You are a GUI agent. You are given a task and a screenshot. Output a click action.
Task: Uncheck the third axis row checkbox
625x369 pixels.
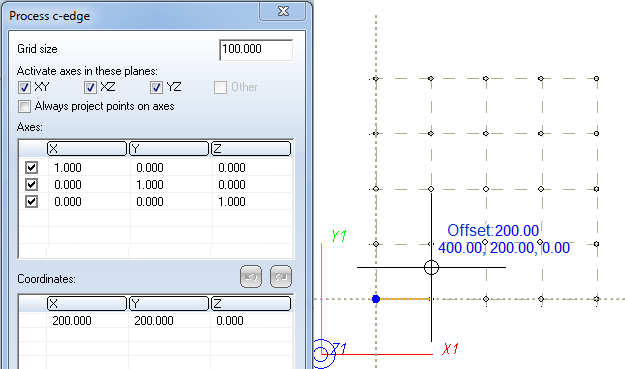[31, 202]
